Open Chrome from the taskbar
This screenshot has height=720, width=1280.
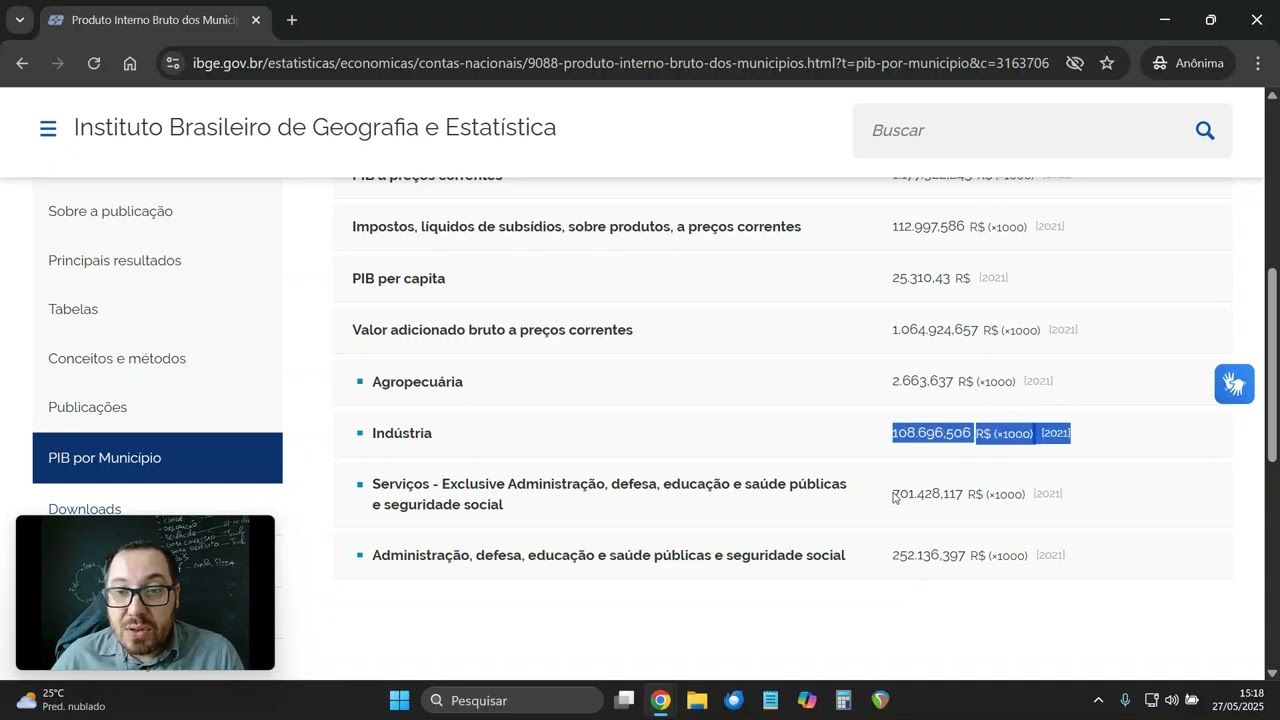coord(660,700)
